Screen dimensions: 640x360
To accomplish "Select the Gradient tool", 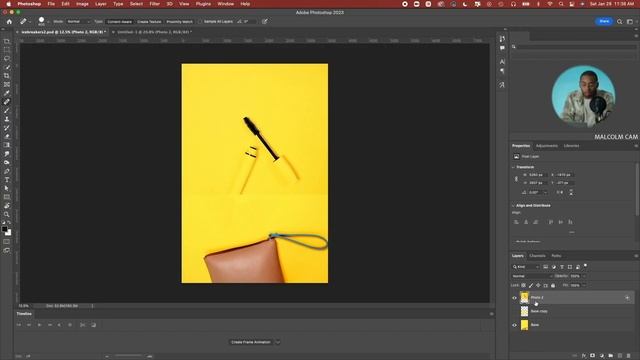I will click(7, 145).
